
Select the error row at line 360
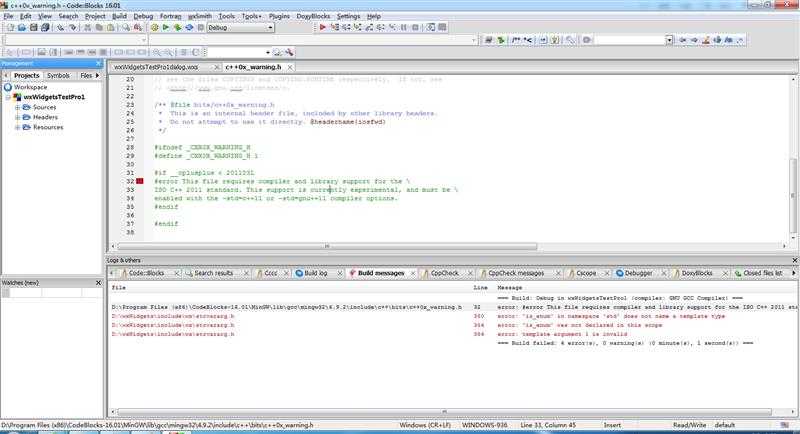pyautogui.click(x=453, y=316)
